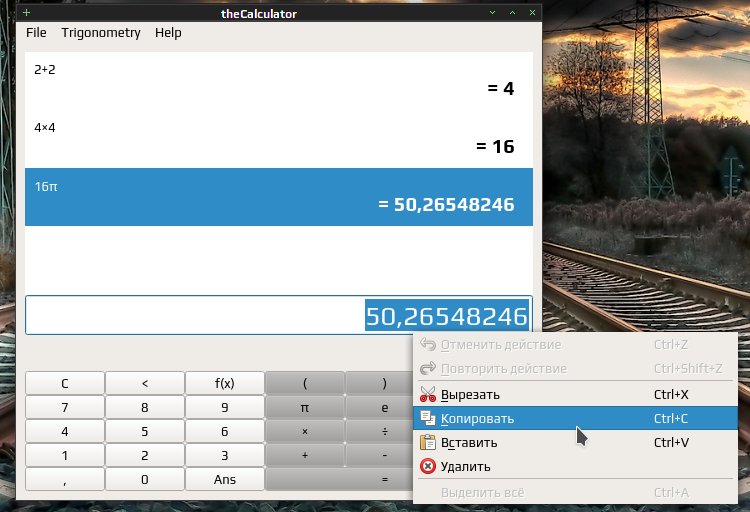Click digit 2 on the keypad
This screenshot has height=512, width=750.
(144, 456)
